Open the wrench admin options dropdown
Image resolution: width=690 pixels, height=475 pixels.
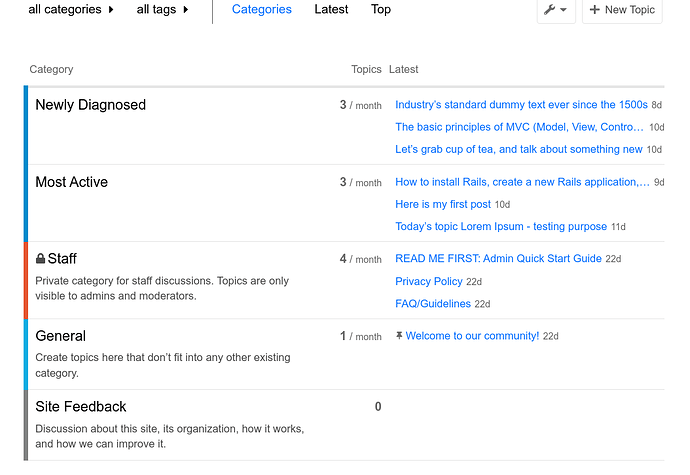556,10
